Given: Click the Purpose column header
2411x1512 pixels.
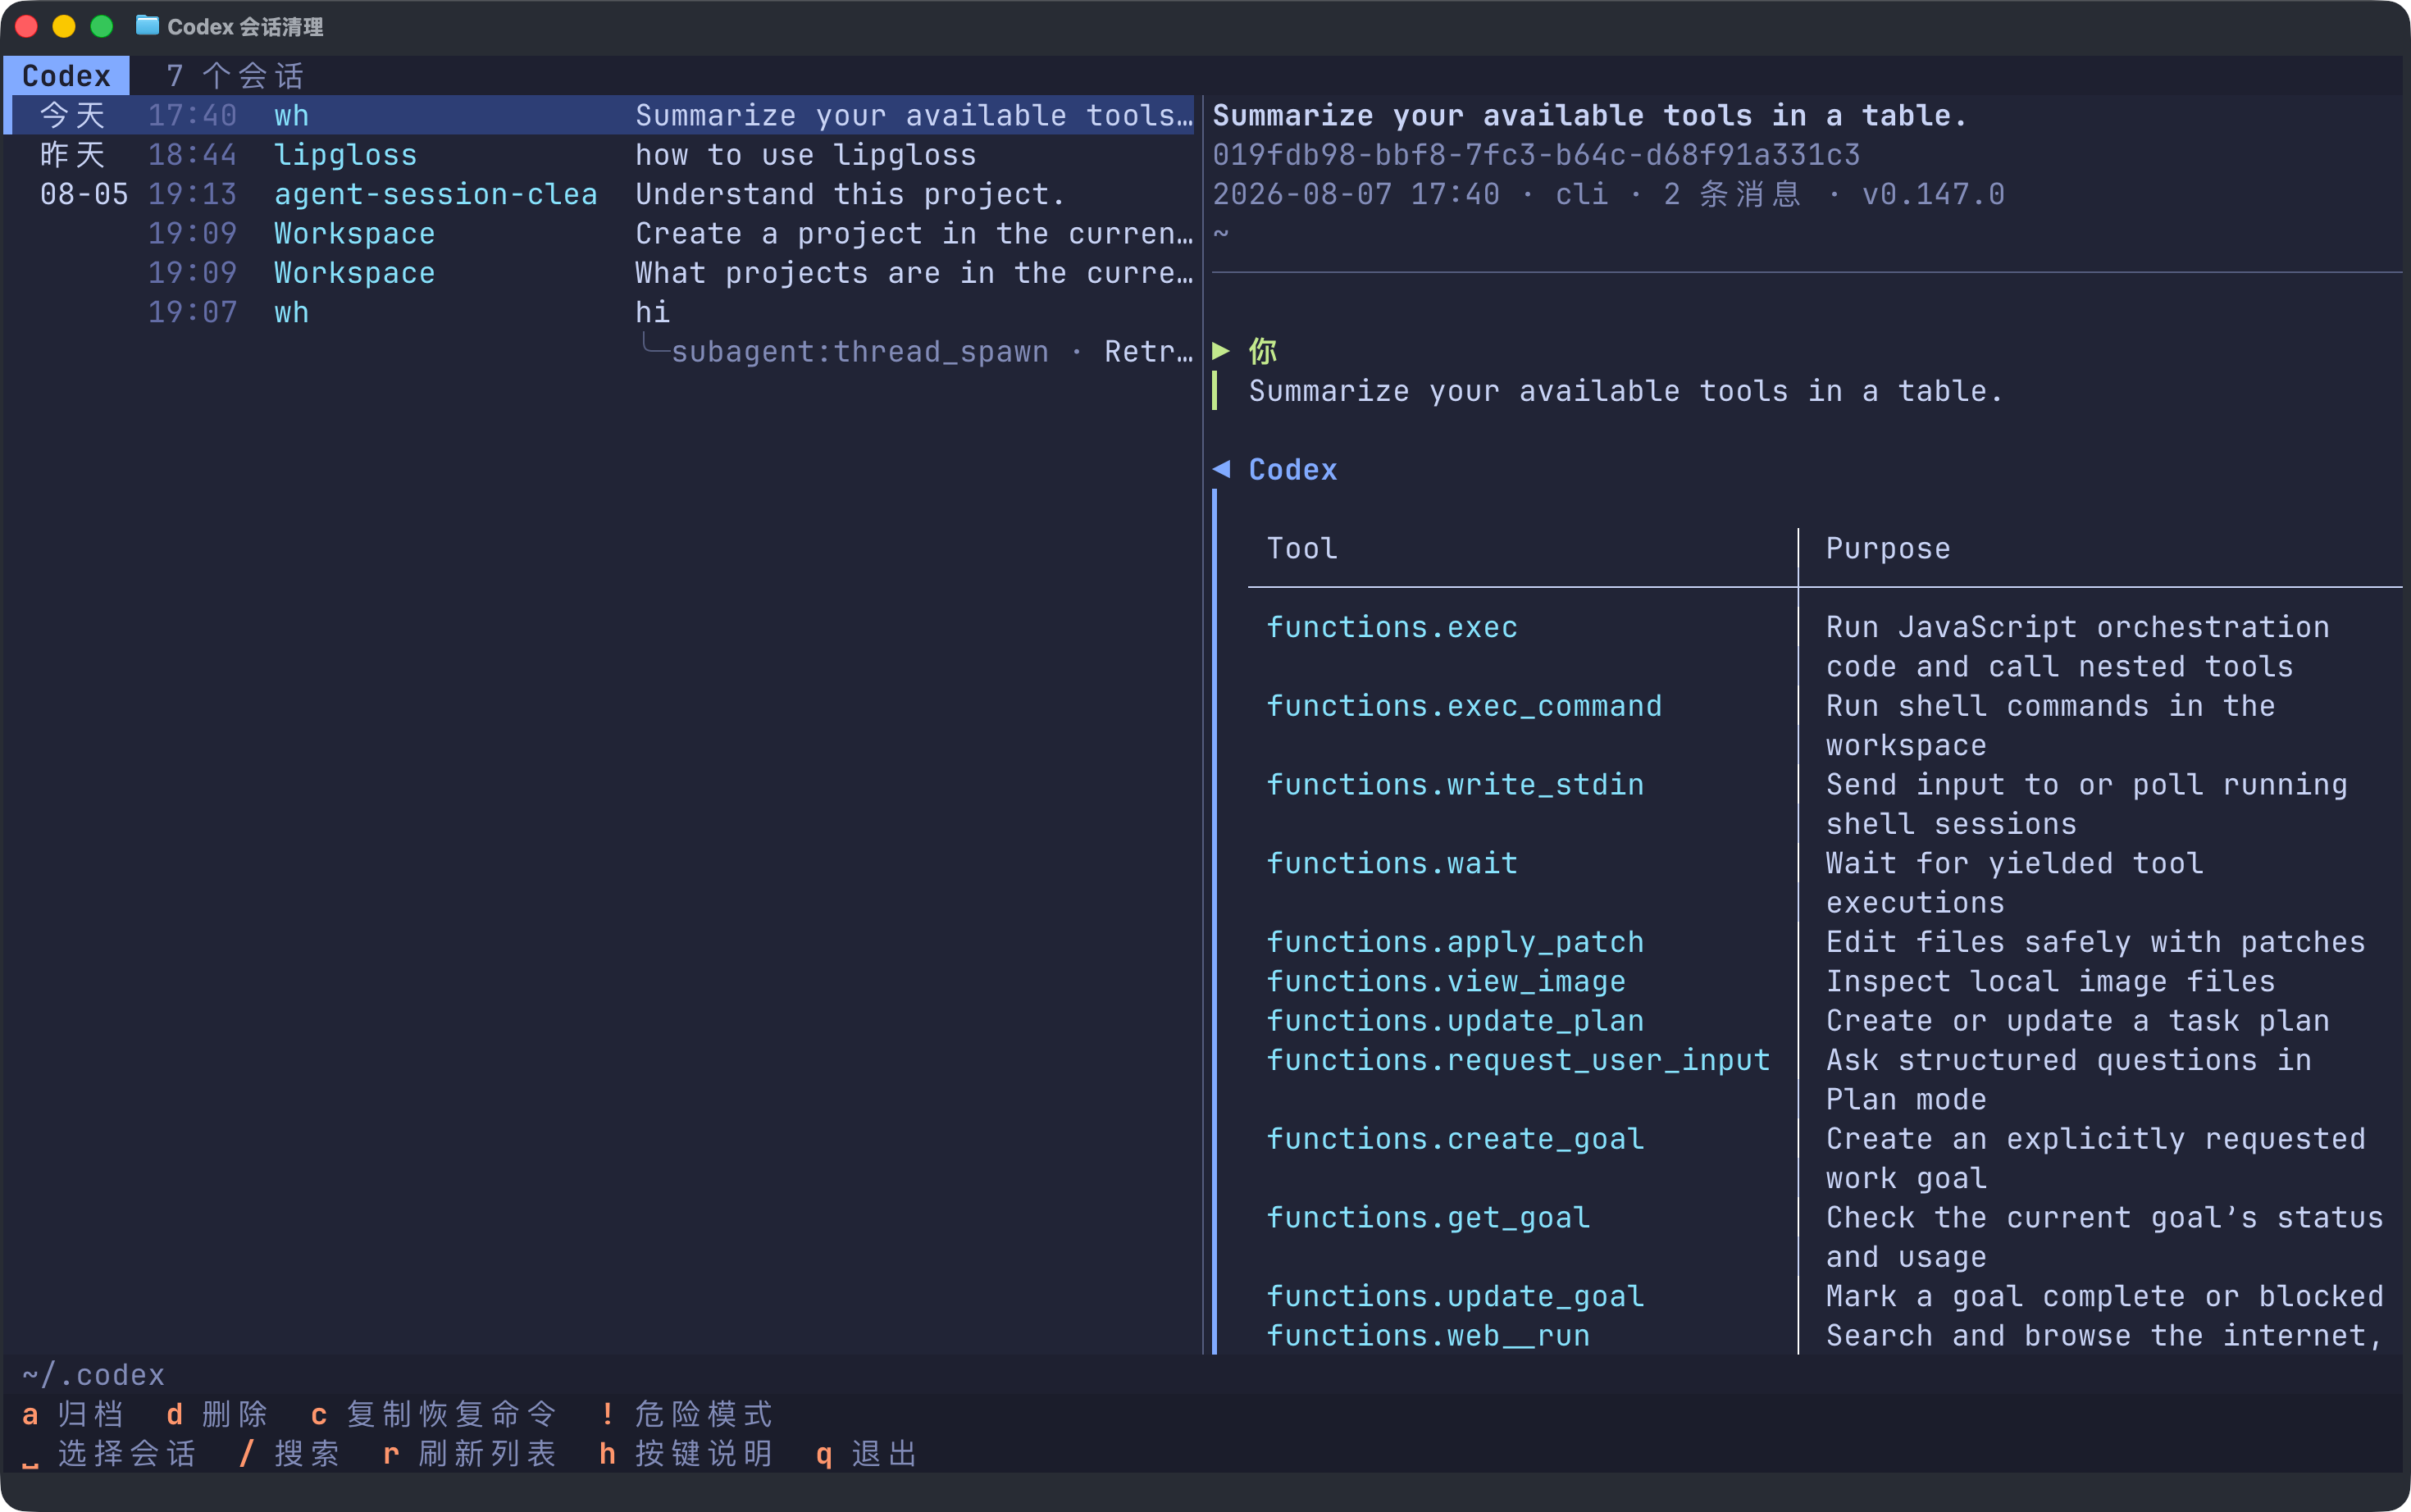Looking at the screenshot, I should pos(1888,548).
